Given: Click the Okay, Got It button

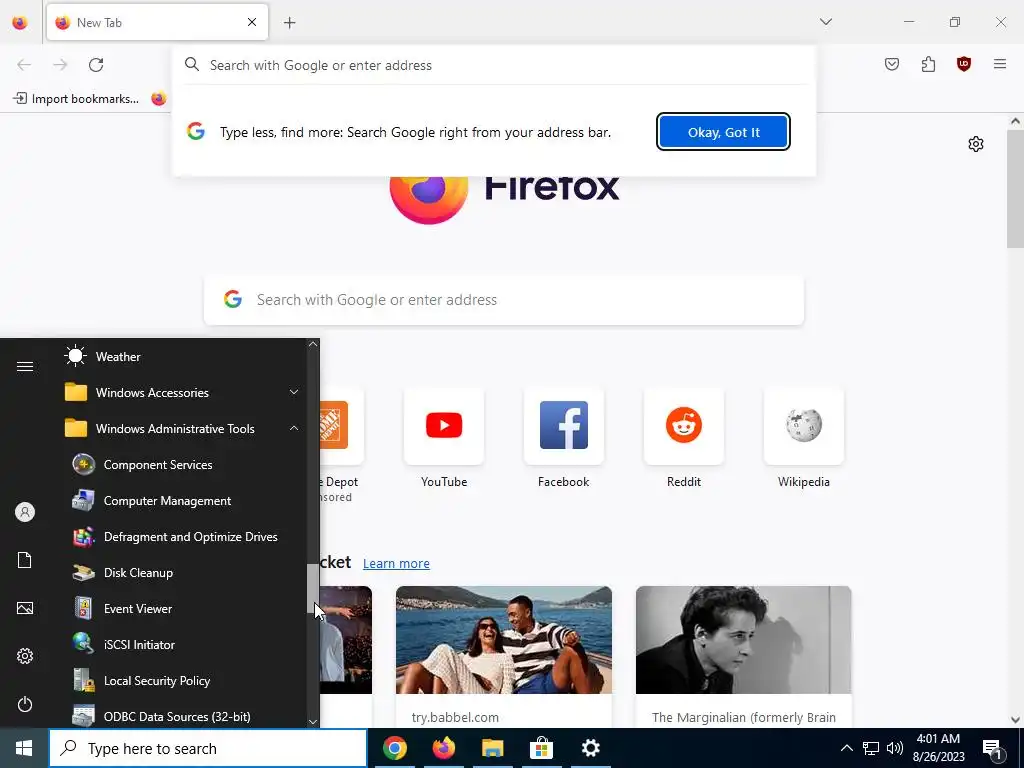Looking at the screenshot, I should tap(723, 132).
